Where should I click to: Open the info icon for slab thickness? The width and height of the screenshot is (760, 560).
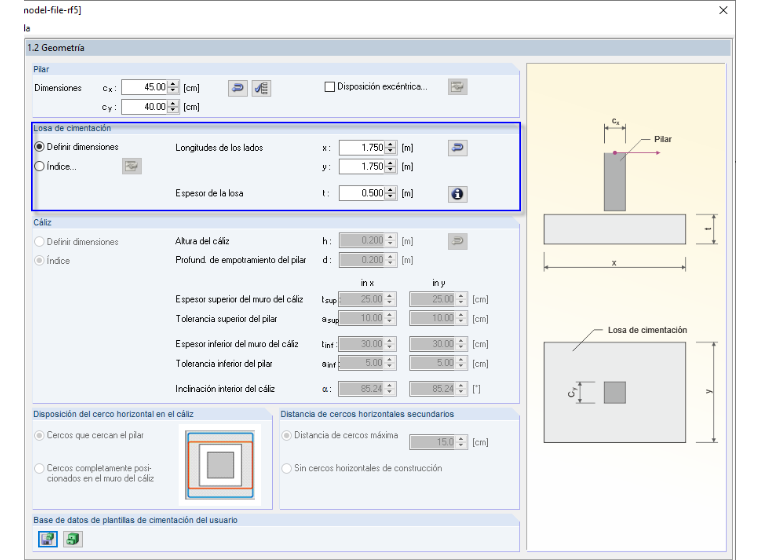coord(457,194)
